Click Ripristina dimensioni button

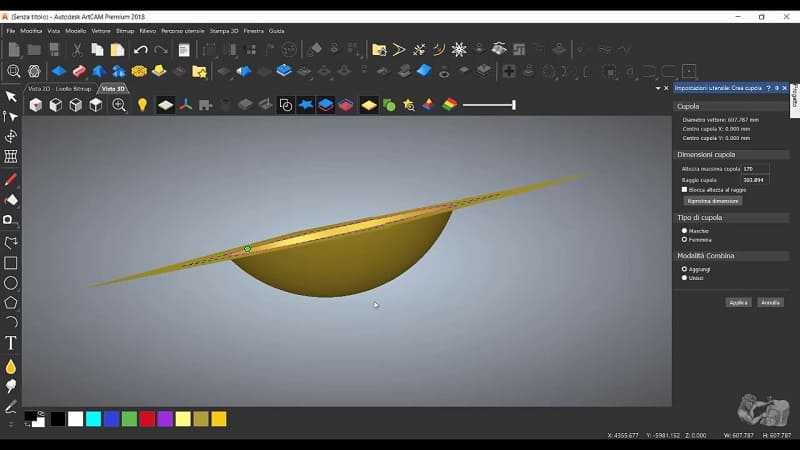[x=713, y=201]
